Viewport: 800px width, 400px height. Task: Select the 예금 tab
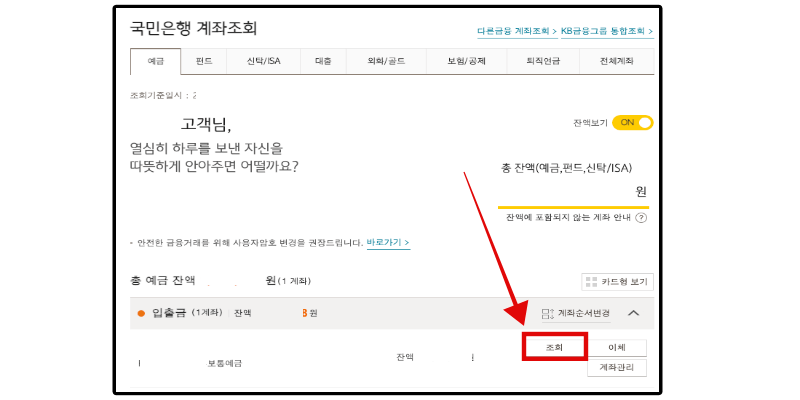point(156,61)
